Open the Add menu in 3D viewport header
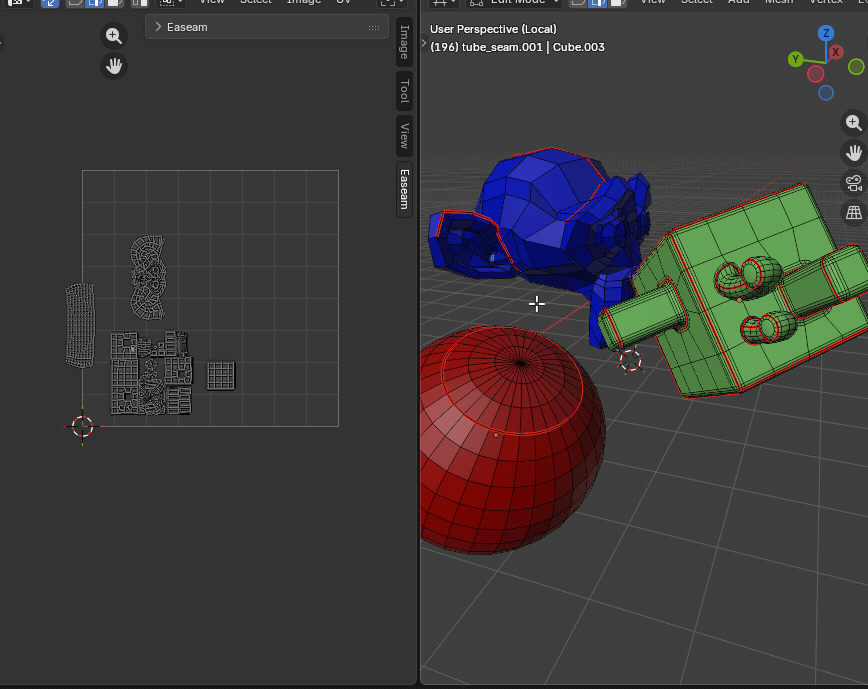868x689 pixels. 738,2
